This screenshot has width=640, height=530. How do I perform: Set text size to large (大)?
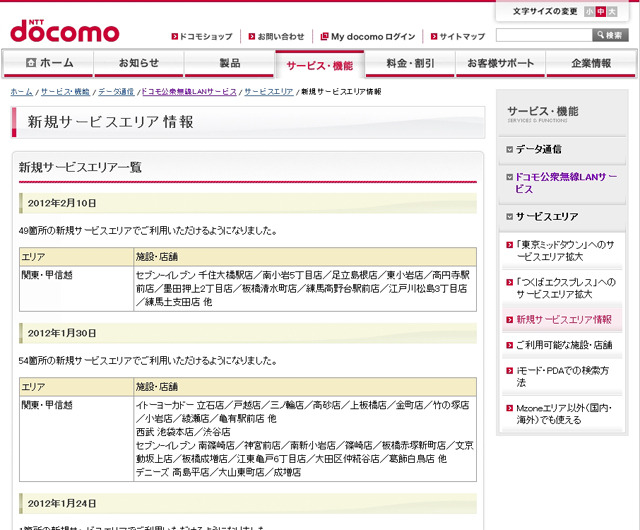[x=612, y=11]
